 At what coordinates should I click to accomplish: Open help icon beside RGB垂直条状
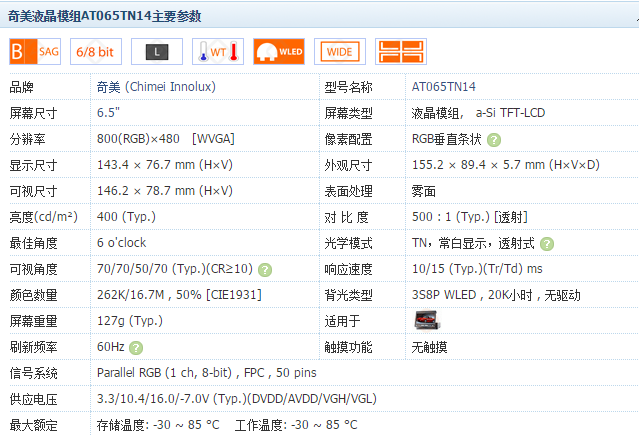coord(494,140)
